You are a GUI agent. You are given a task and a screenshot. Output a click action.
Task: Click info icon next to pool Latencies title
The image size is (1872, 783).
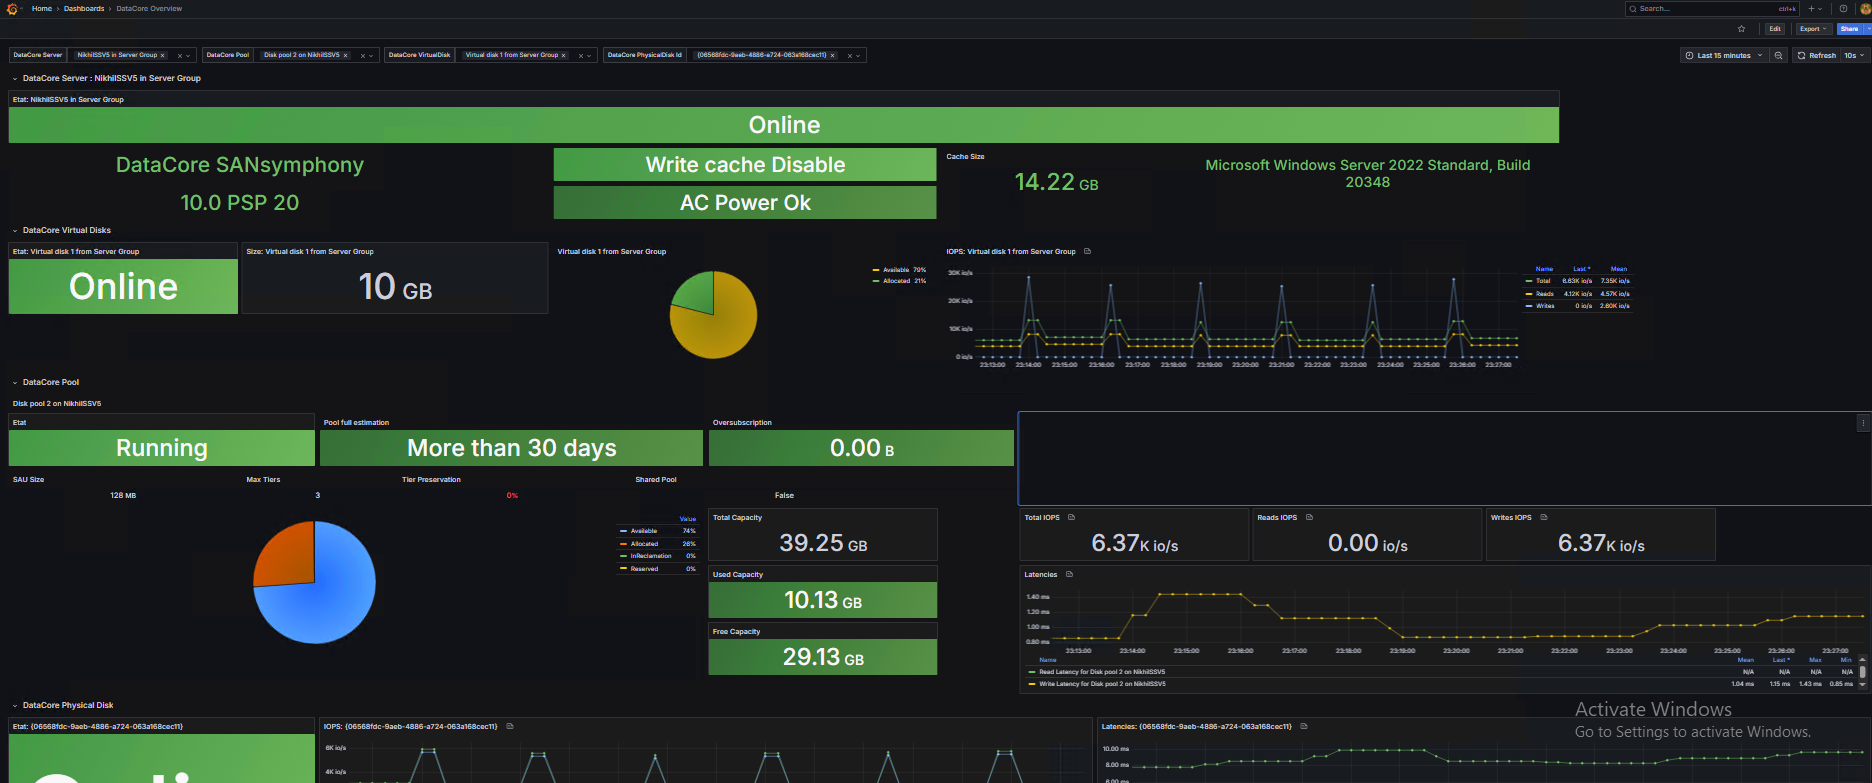click(x=1069, y=574)
